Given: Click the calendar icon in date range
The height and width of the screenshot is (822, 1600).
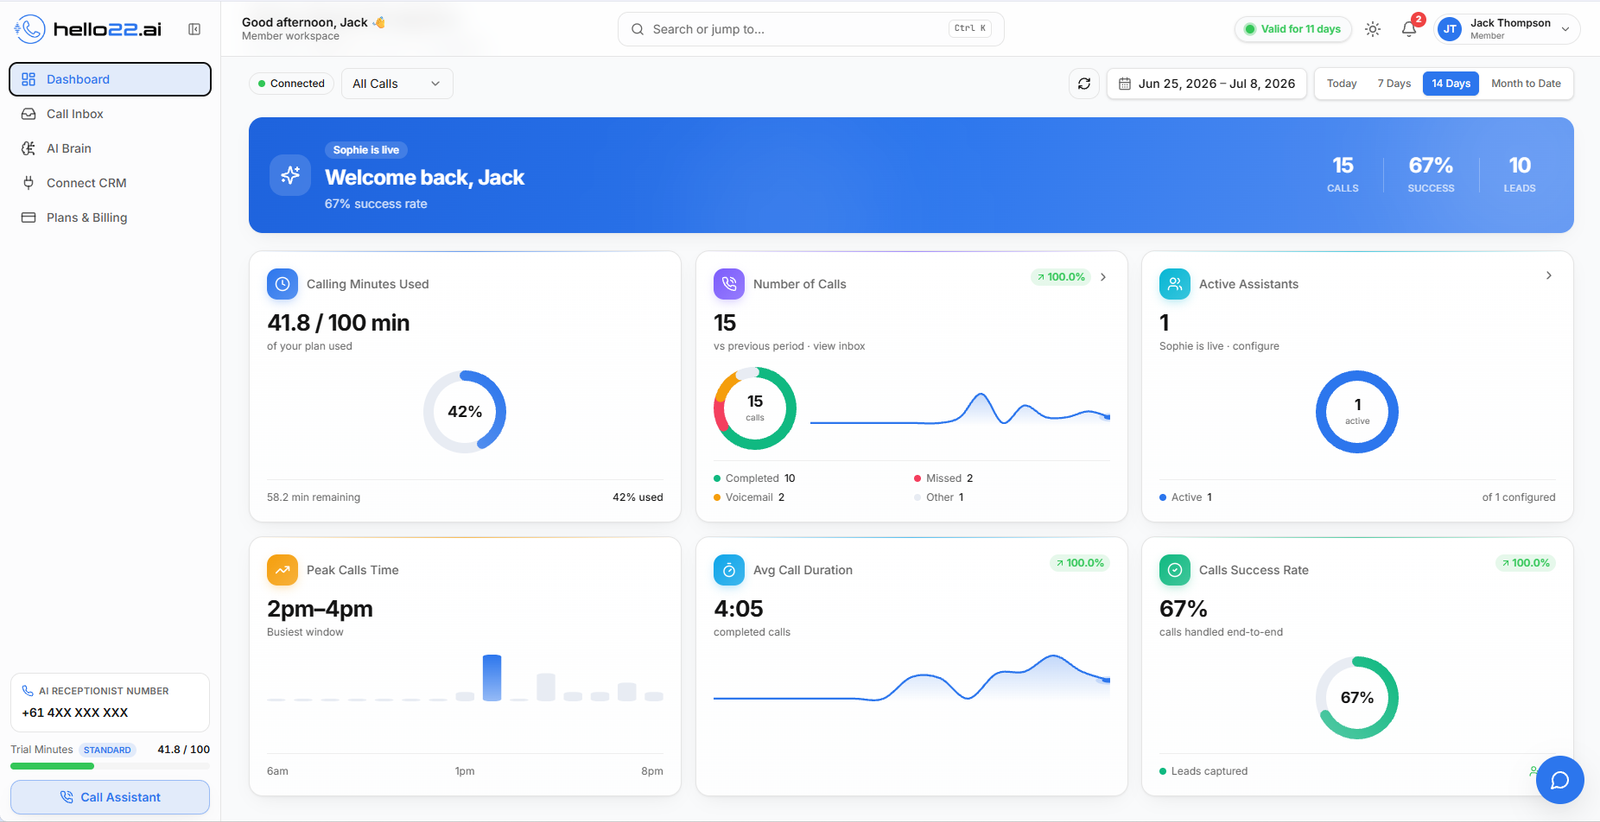Looking at the screenshot, I should pos(1125,84).
